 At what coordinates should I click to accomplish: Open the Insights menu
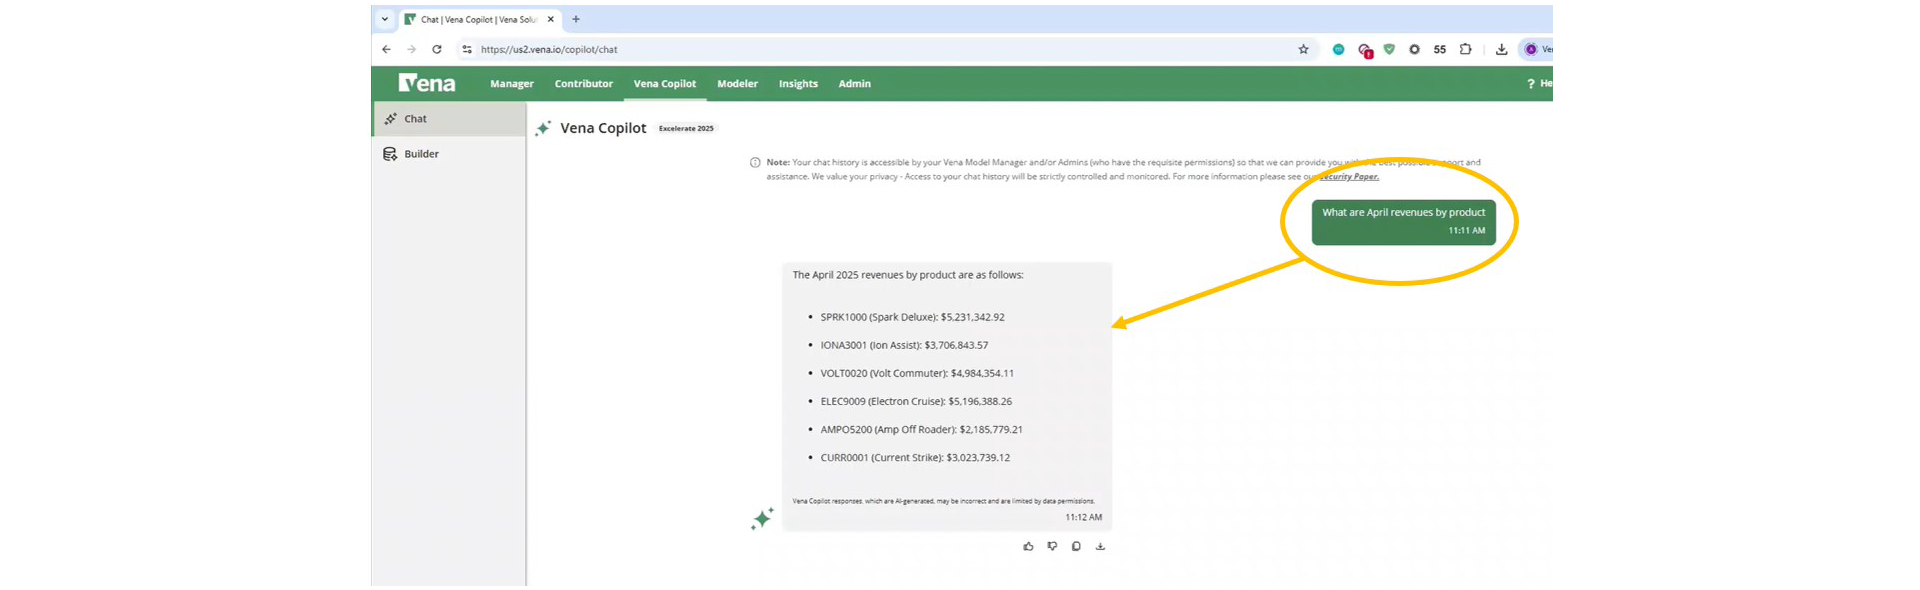[x=798, y=84]
